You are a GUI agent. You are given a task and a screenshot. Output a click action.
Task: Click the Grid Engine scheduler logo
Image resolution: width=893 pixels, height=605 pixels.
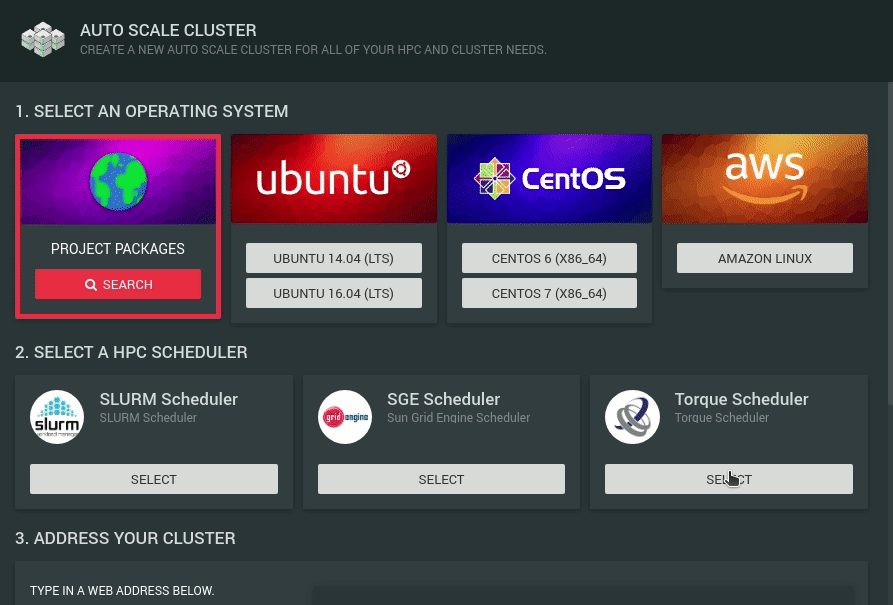[x=345, y=417]
